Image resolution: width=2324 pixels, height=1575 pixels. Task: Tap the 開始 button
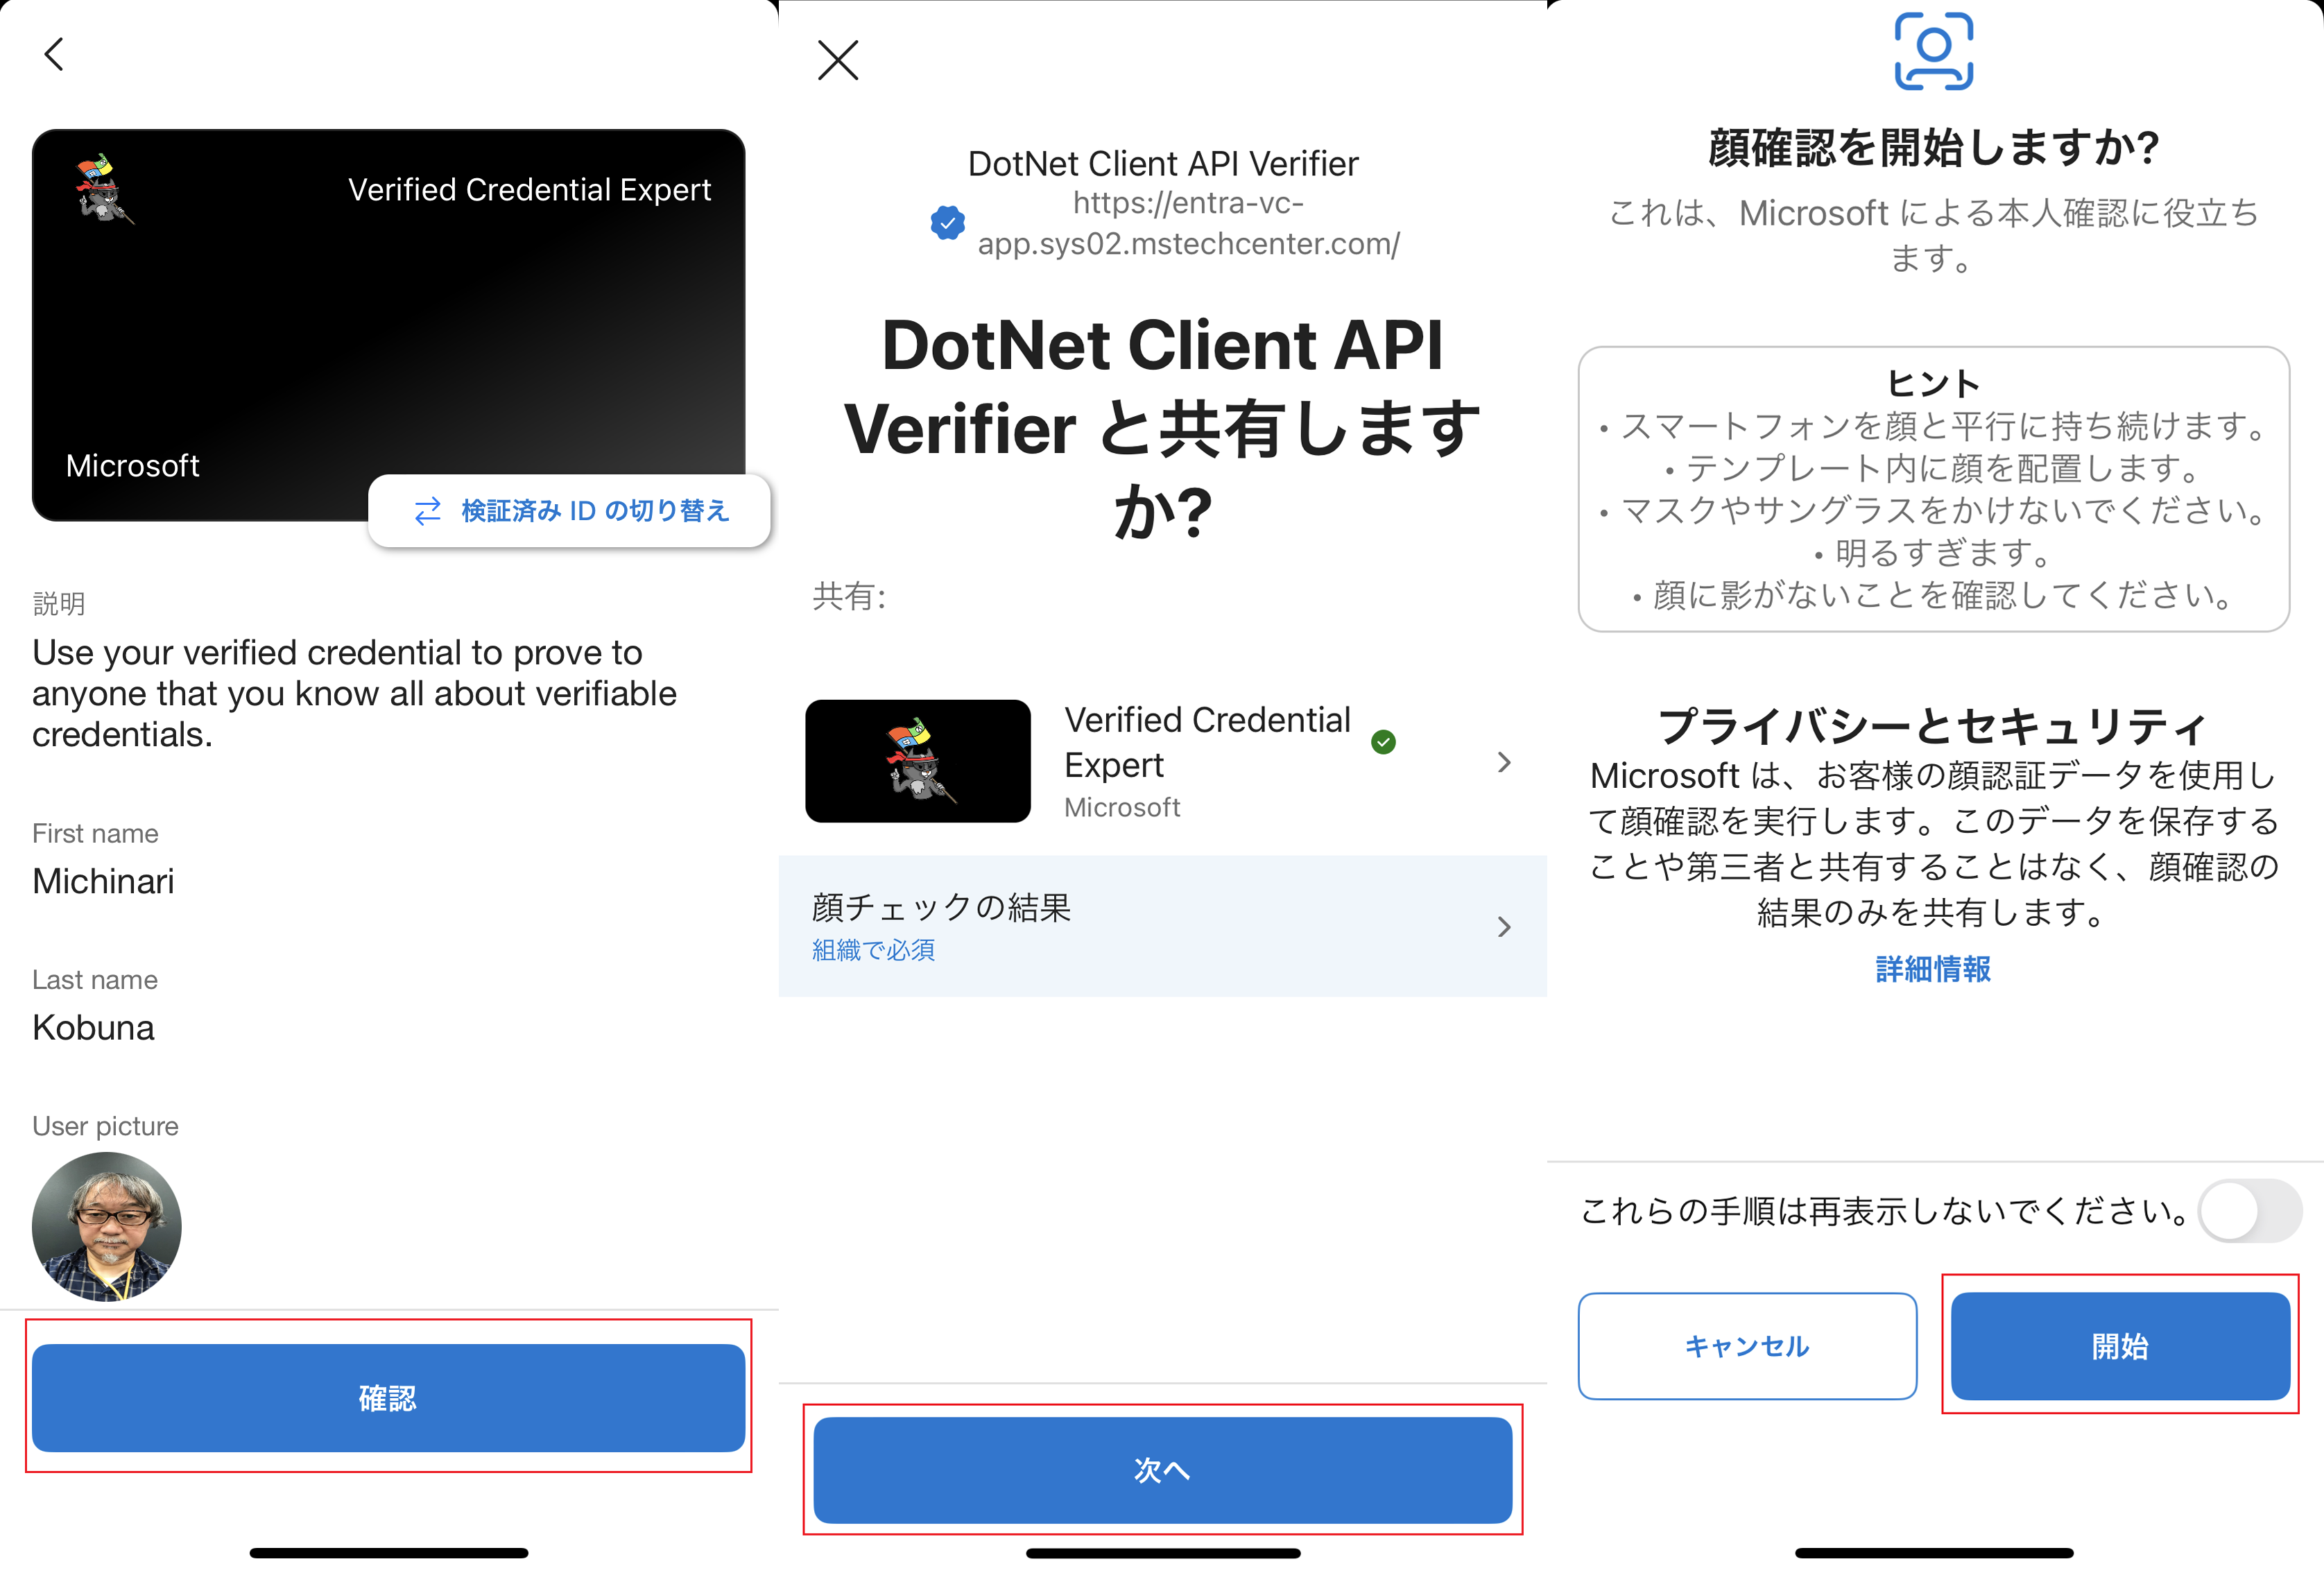click(2119, 1346)
